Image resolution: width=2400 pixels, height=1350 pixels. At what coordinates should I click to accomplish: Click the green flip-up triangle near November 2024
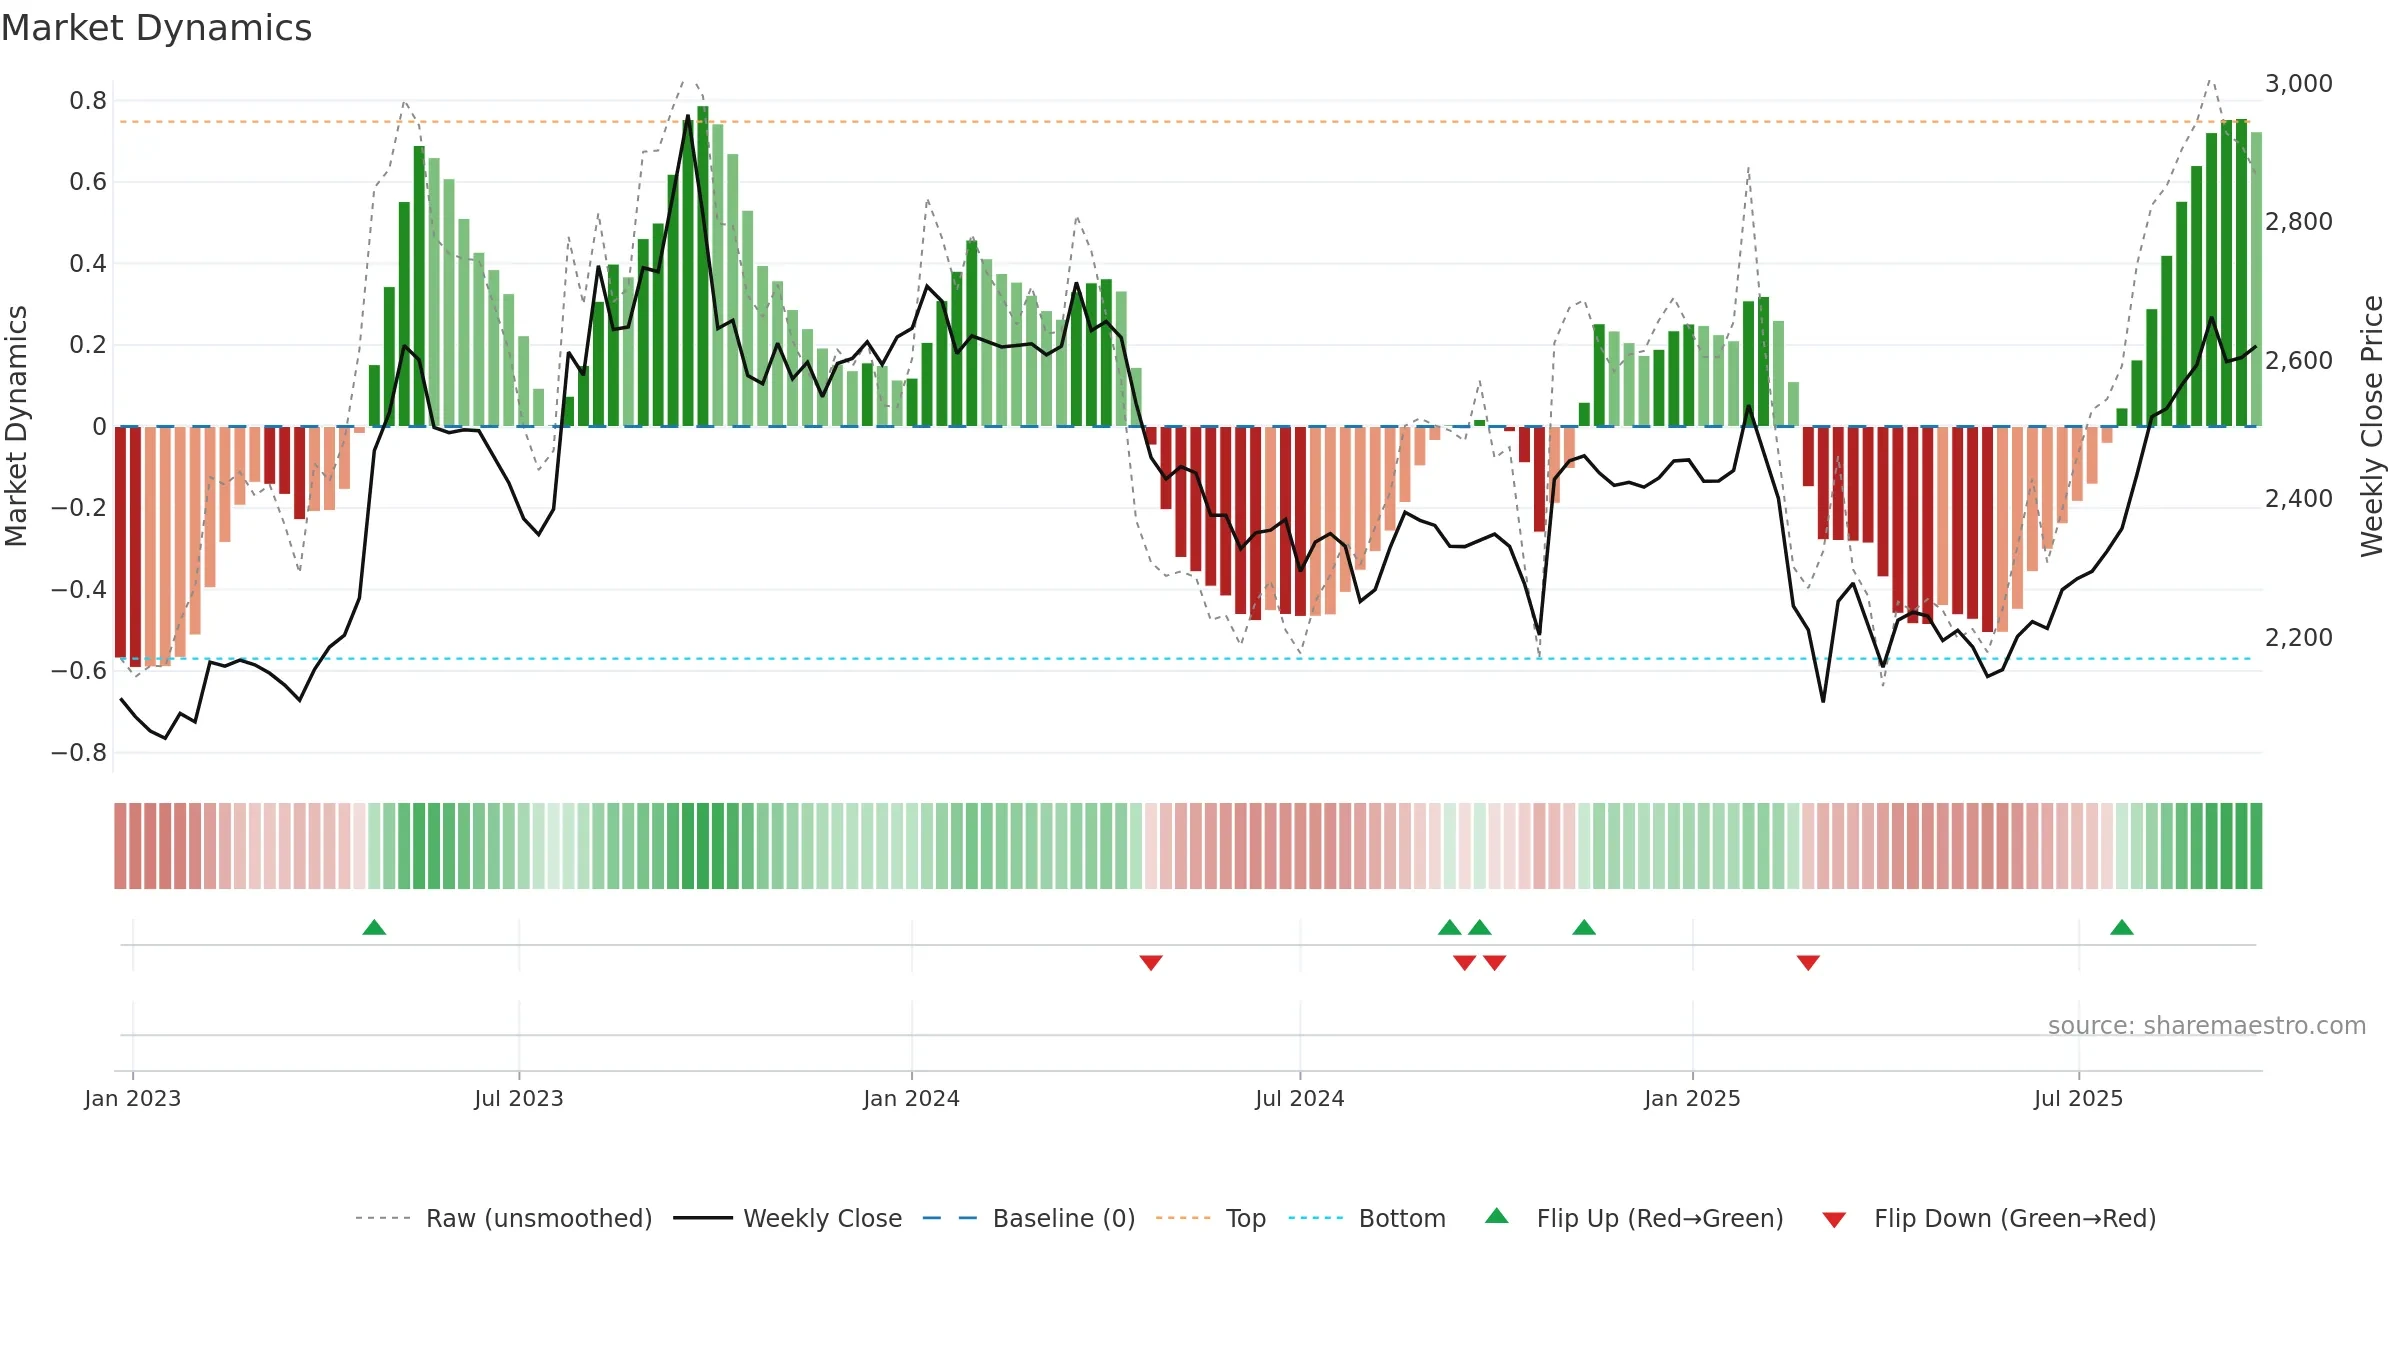[1584, 927]
